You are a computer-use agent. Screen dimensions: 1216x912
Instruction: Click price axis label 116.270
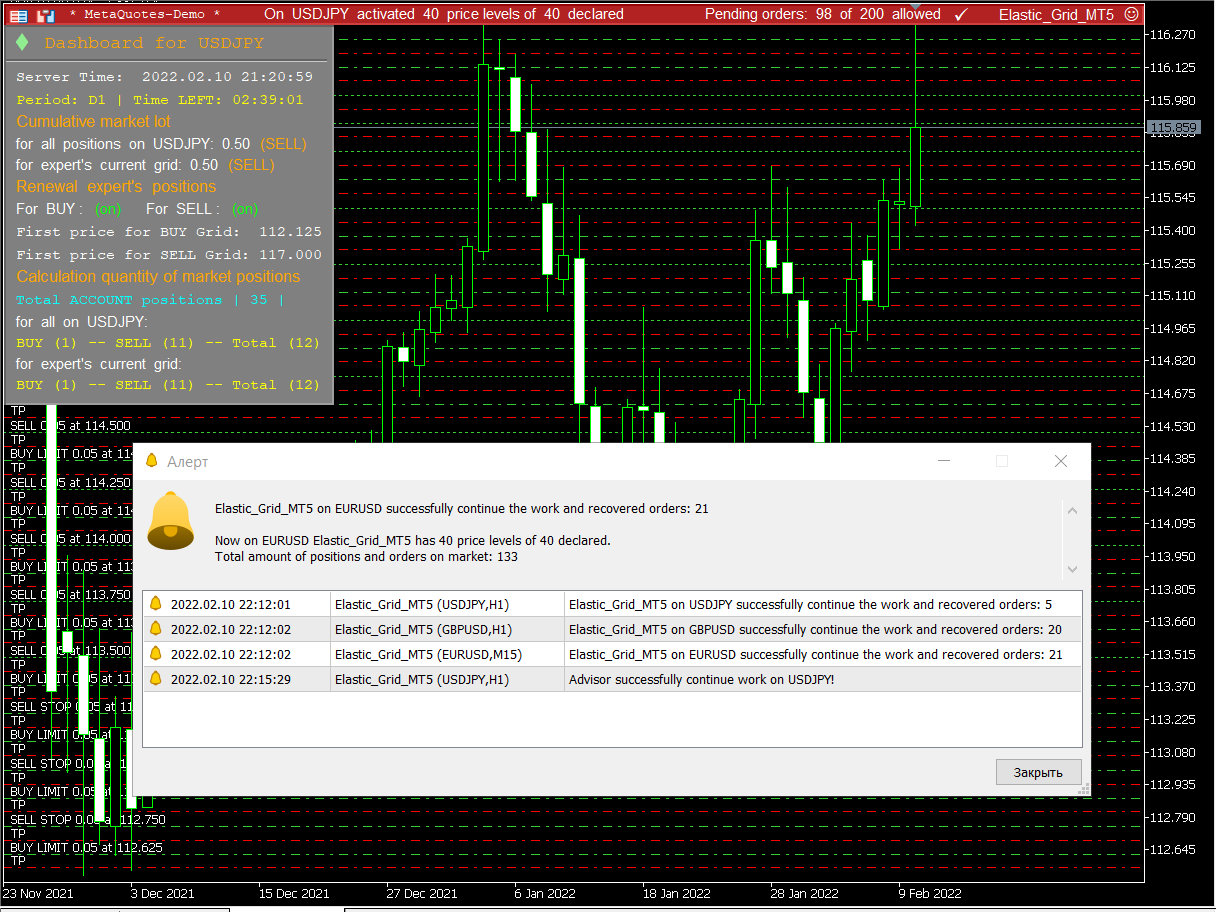click(x=1174, y=35)
